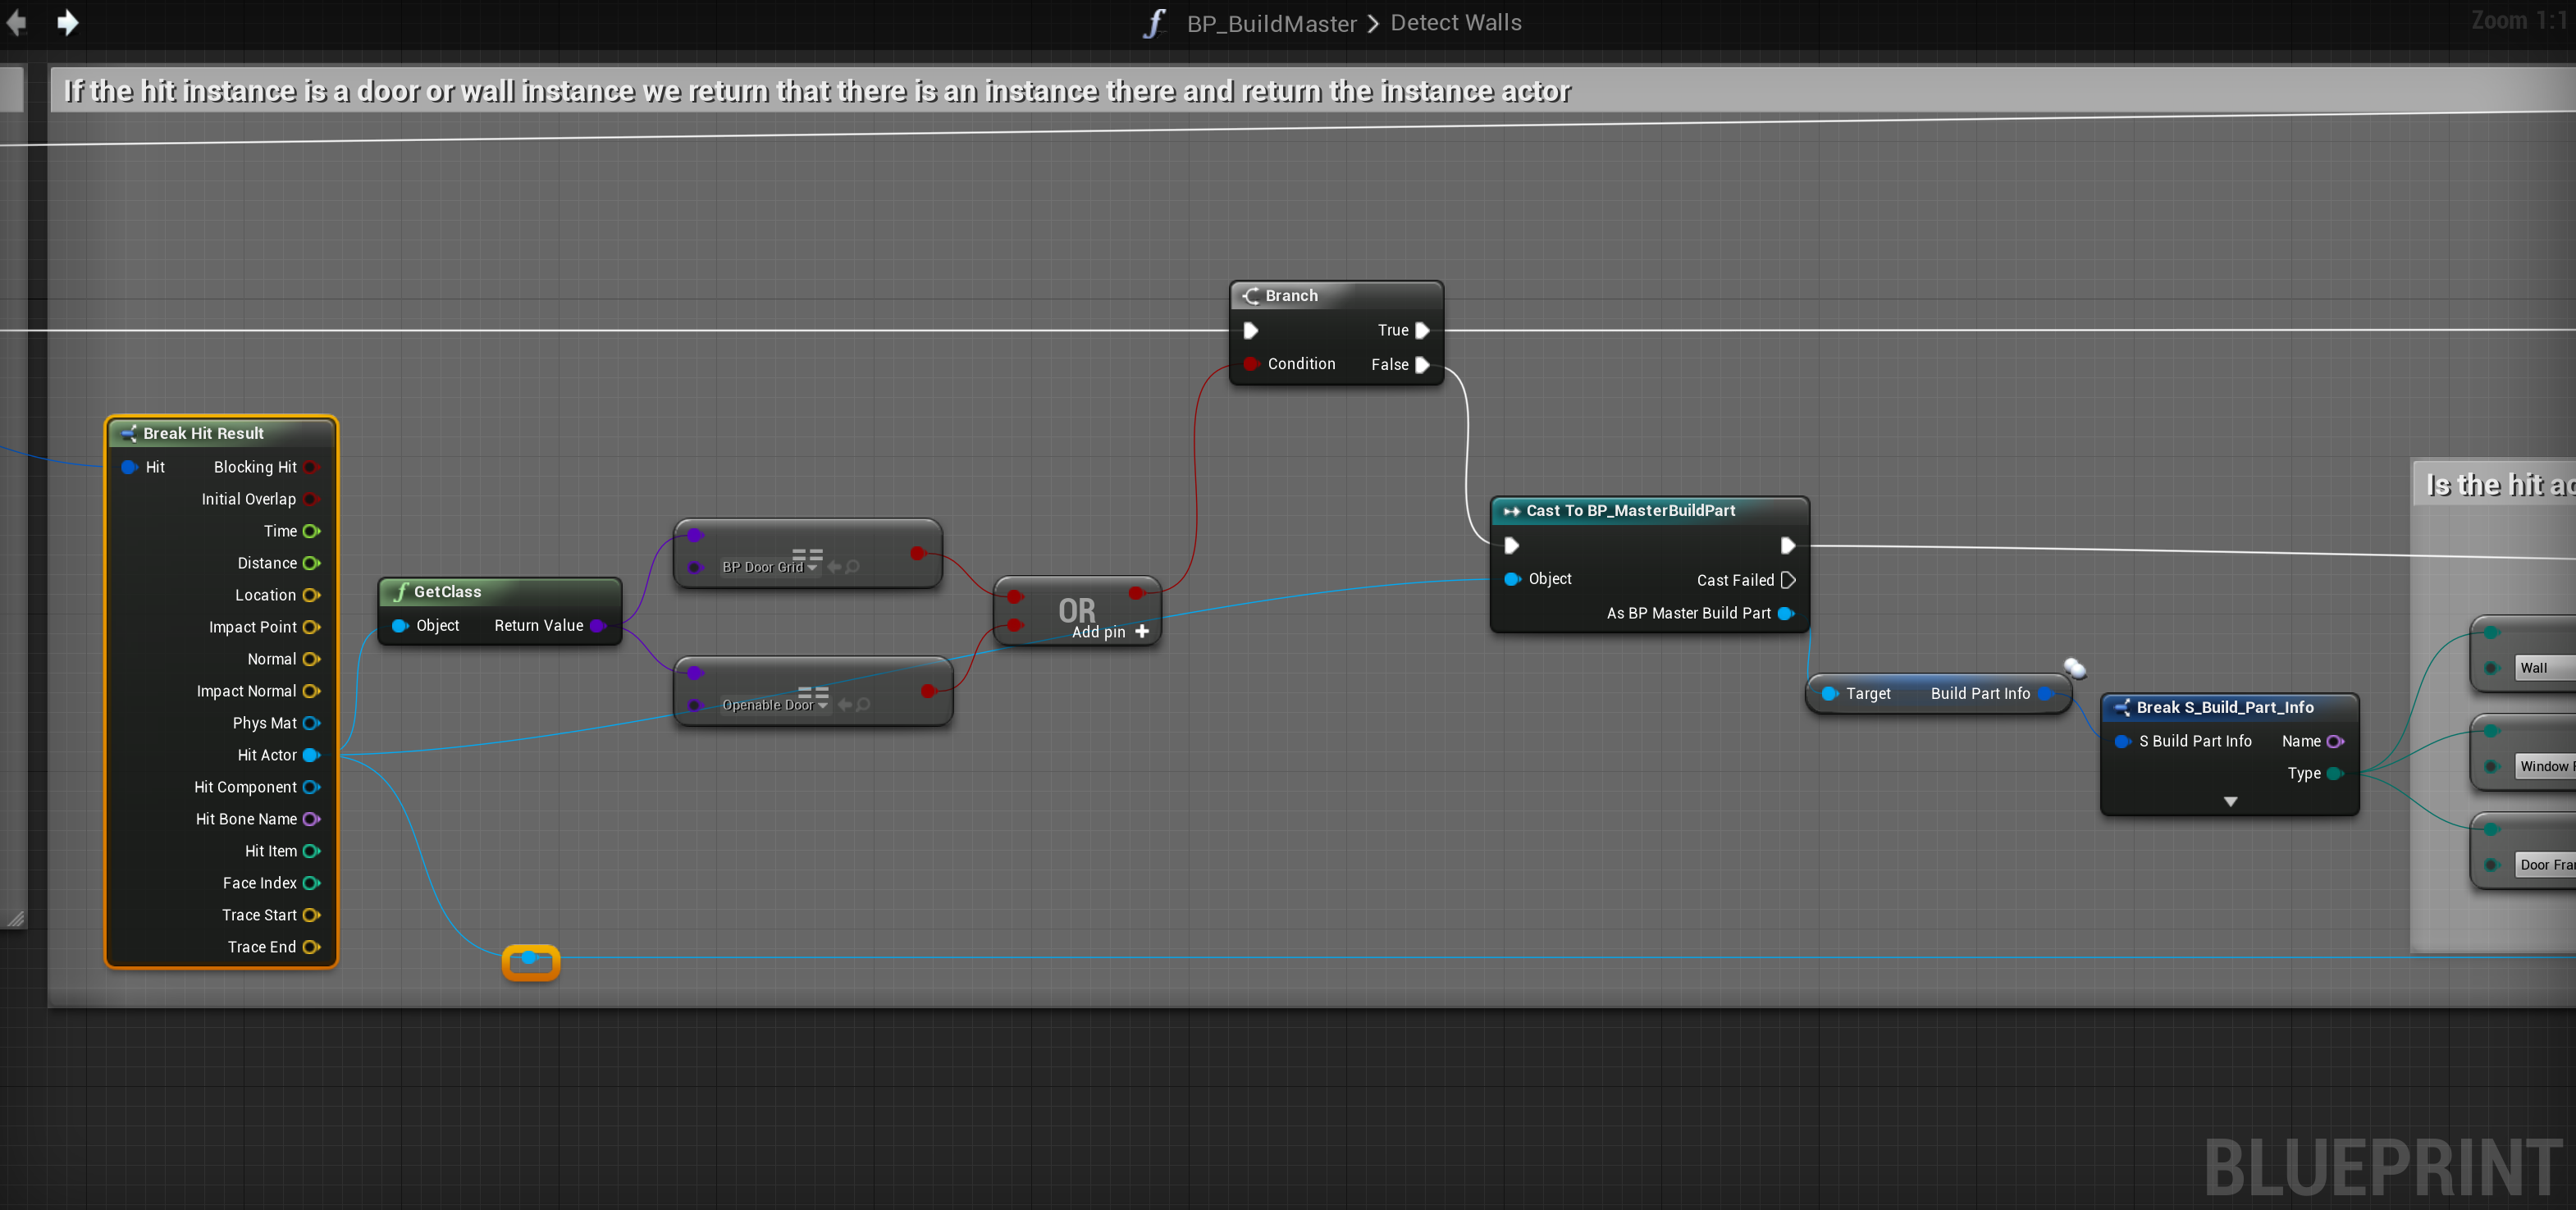Click the function icon beside BP_BuildMaster
The image size is (2576, 1210).
(x=1155, y=23)
